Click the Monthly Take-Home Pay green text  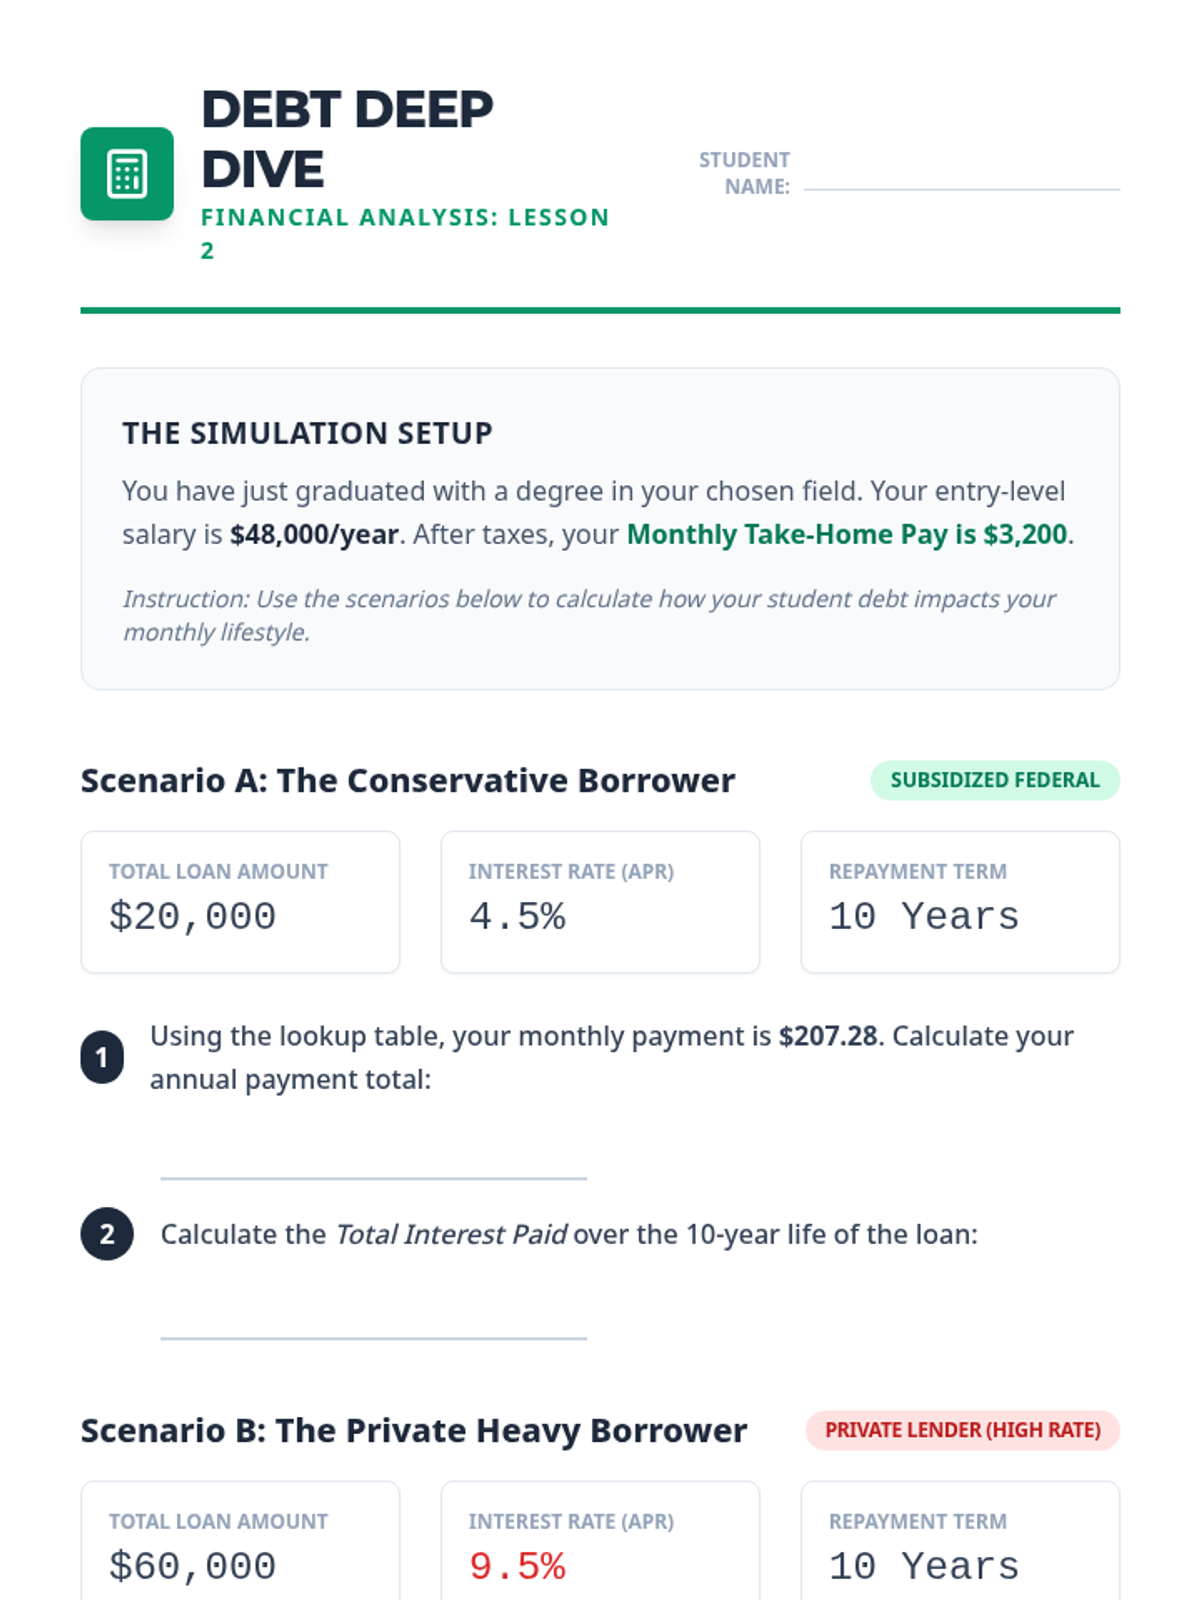point(846,534)
